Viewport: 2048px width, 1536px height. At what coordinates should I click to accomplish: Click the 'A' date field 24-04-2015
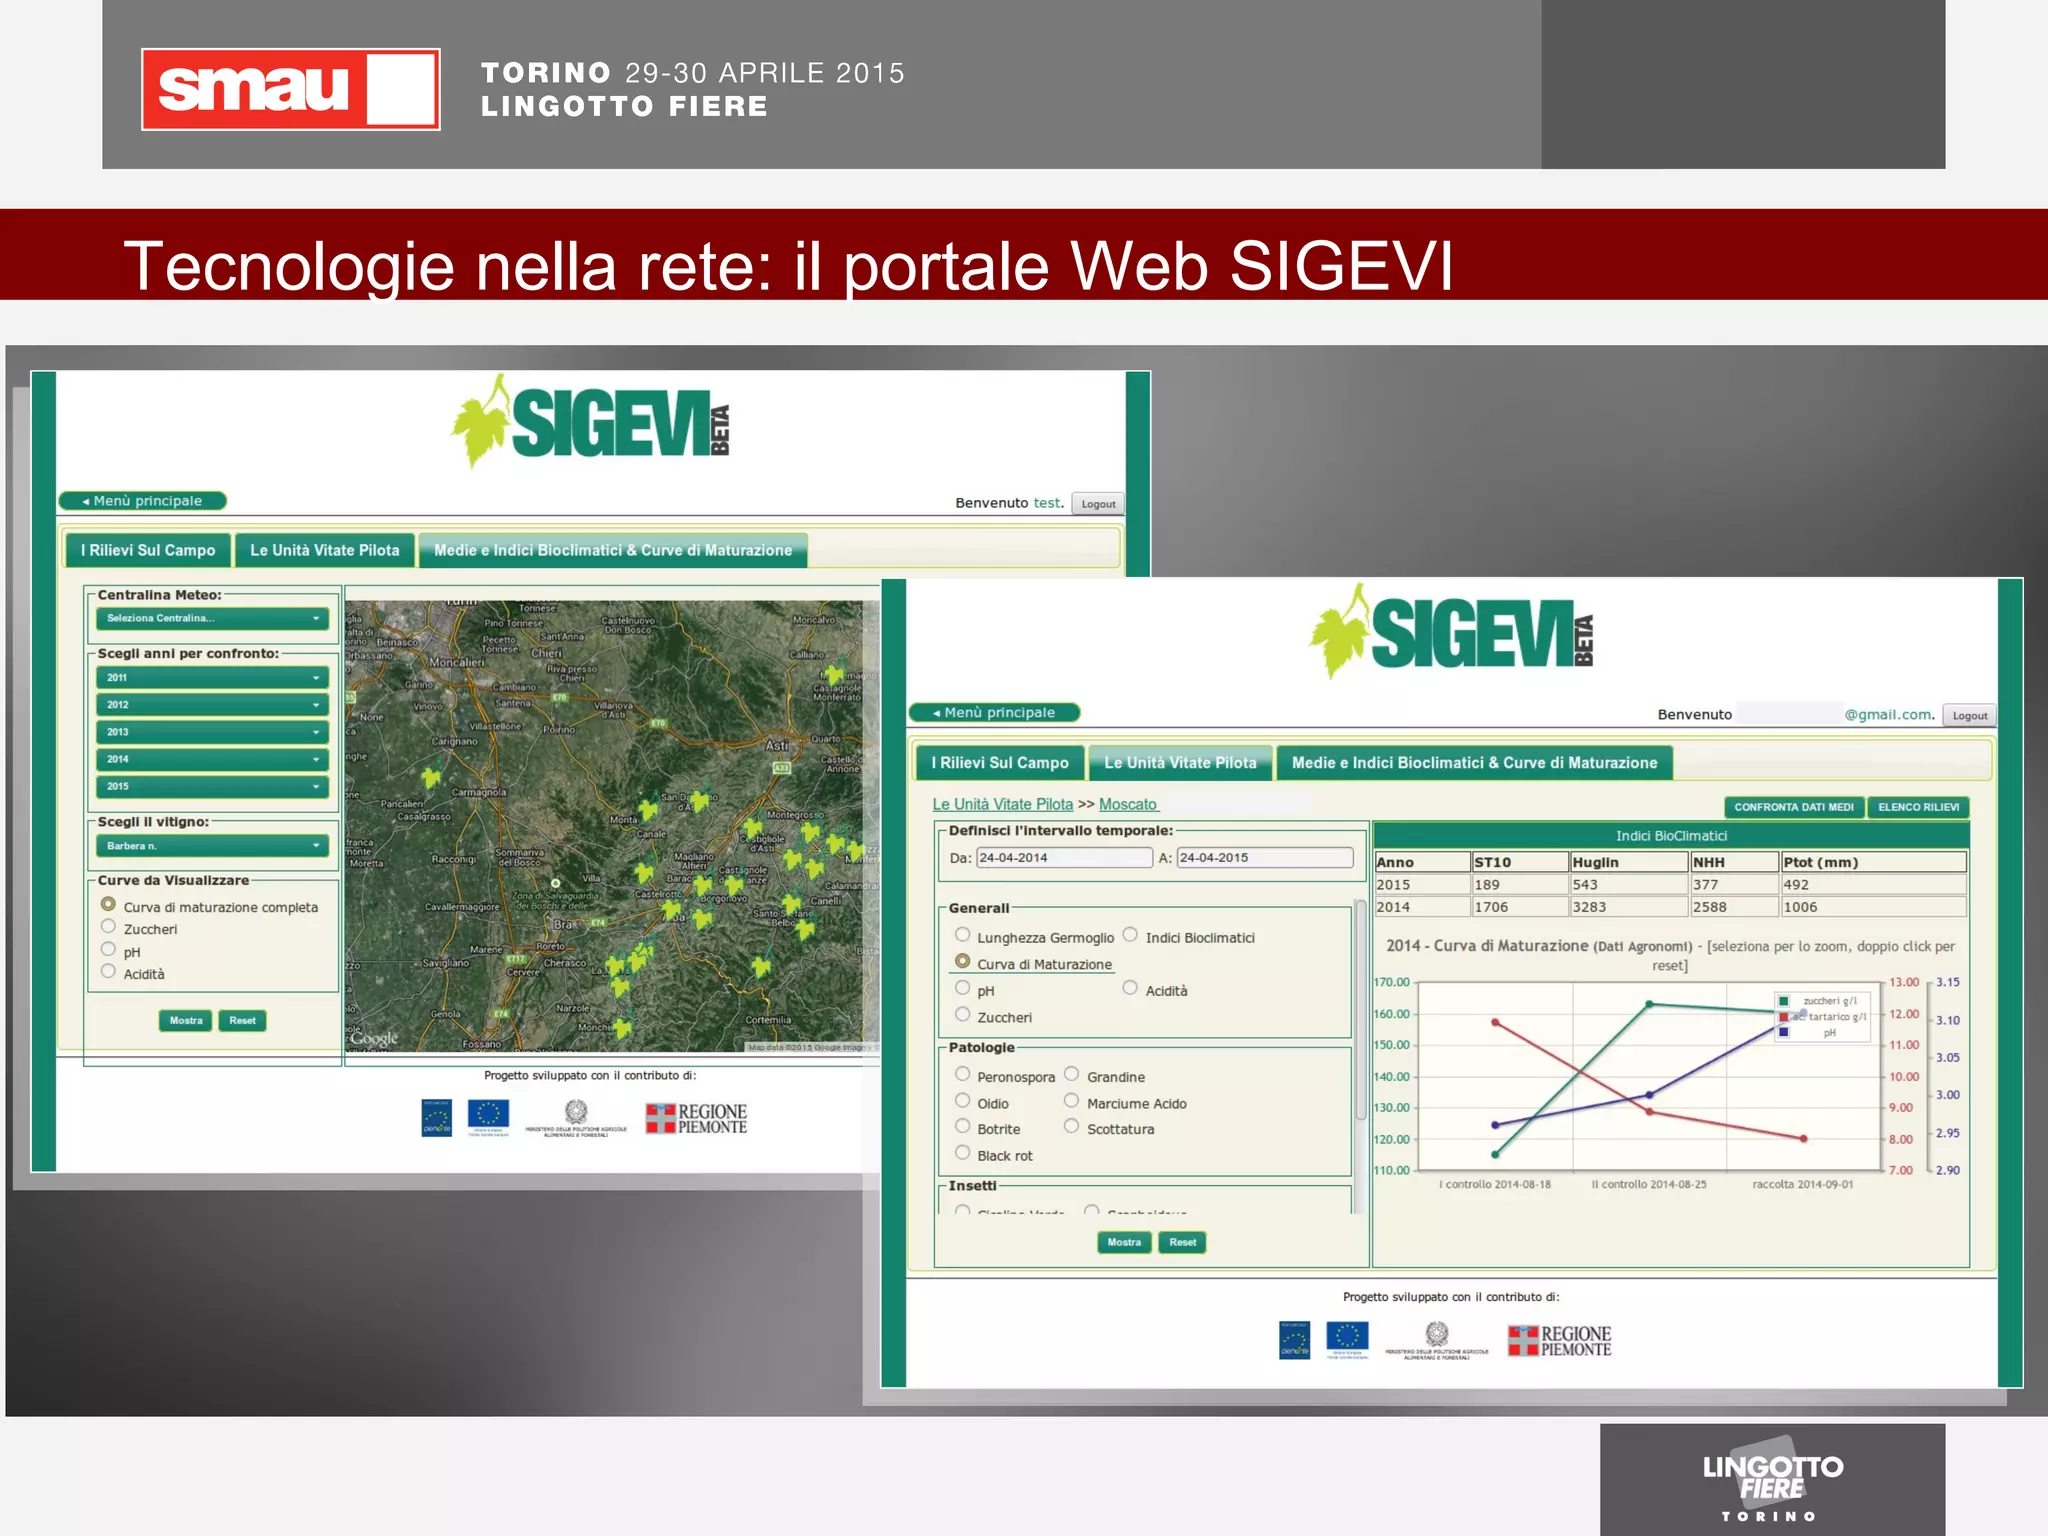point(1265,858)
